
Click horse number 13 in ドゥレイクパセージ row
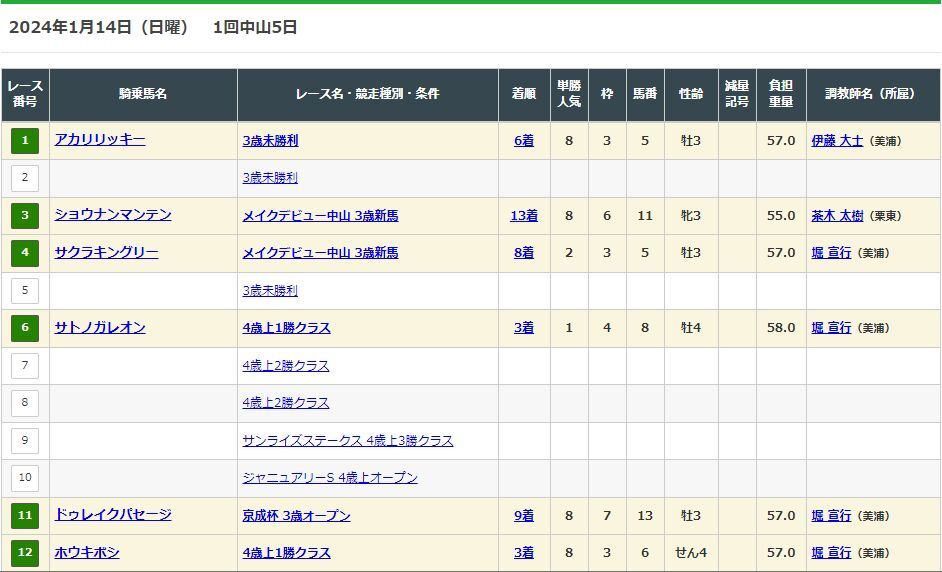click(645, 515)
